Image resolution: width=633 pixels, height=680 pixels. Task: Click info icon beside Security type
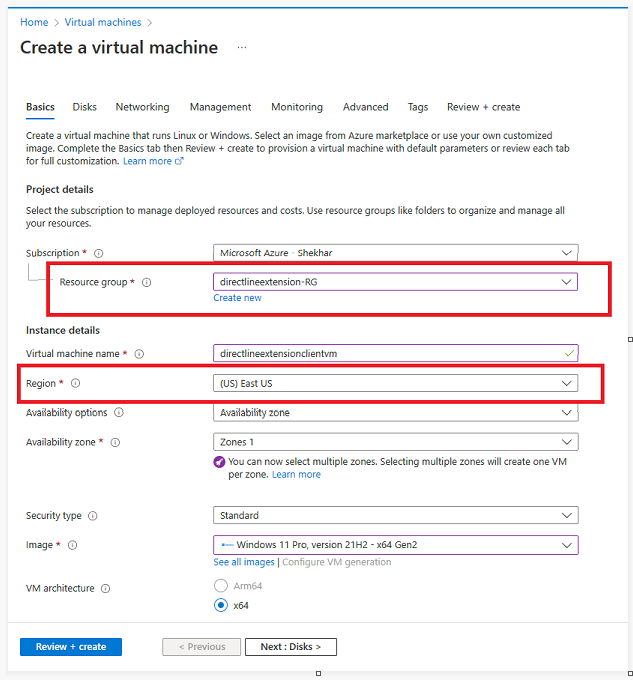click(x=93, y=516)
